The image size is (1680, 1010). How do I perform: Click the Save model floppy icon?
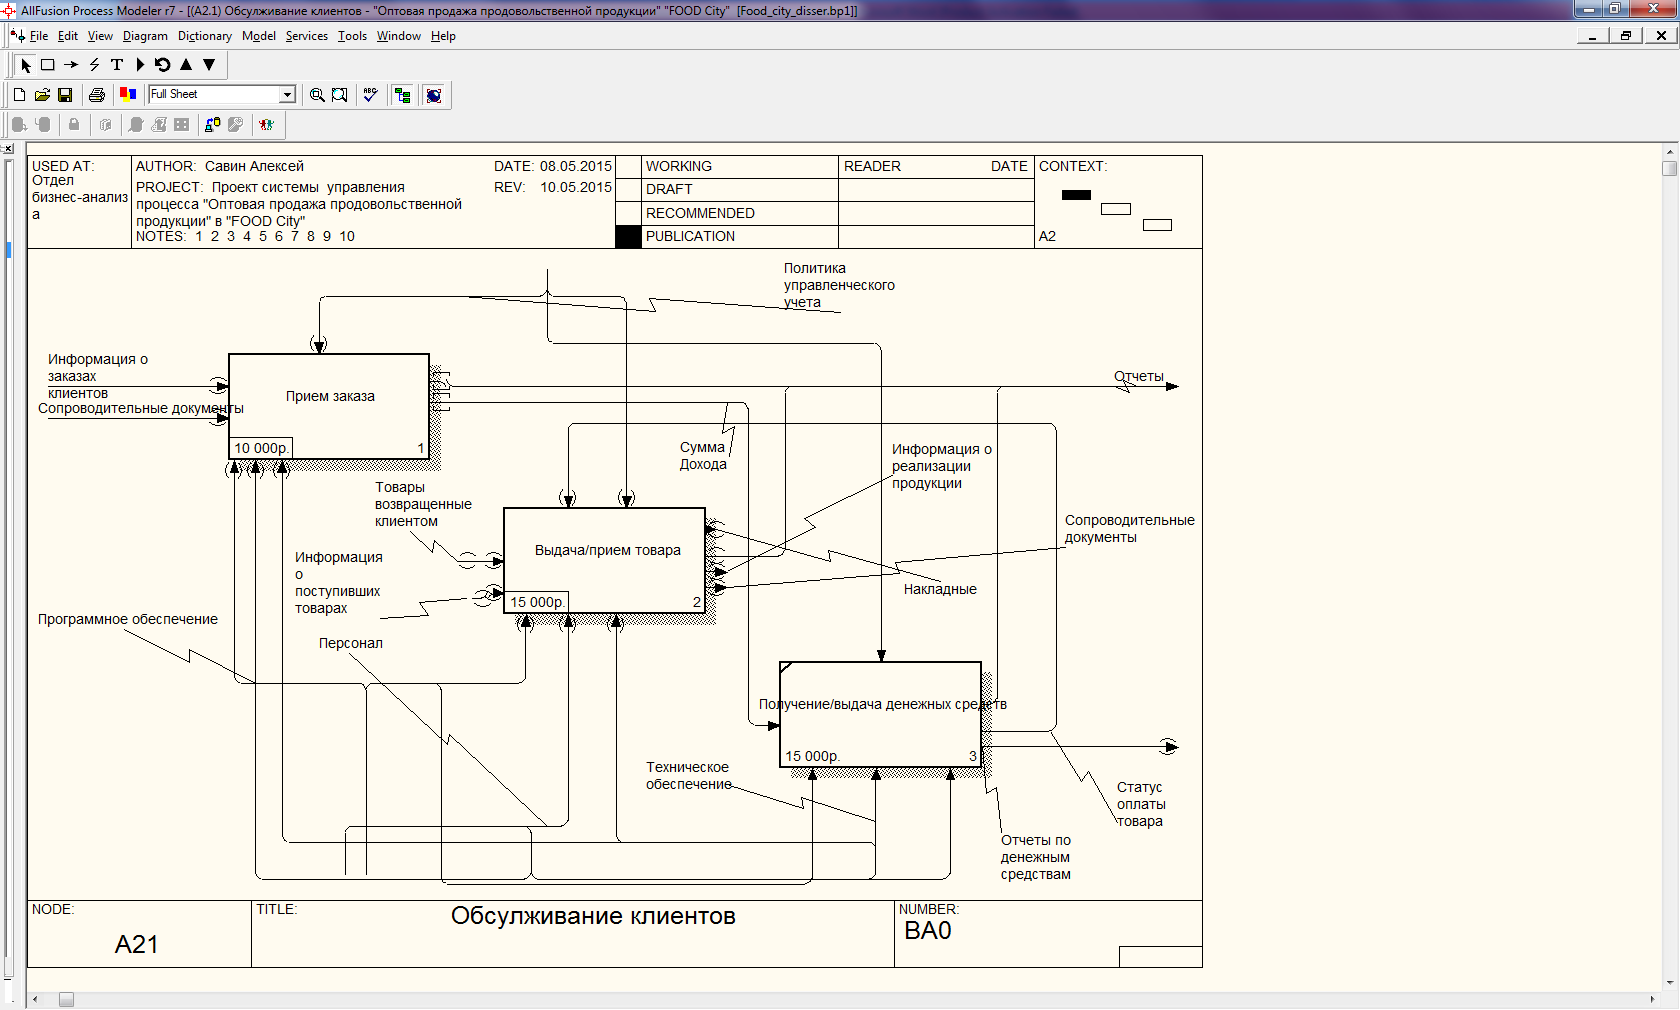pos(65,95)
